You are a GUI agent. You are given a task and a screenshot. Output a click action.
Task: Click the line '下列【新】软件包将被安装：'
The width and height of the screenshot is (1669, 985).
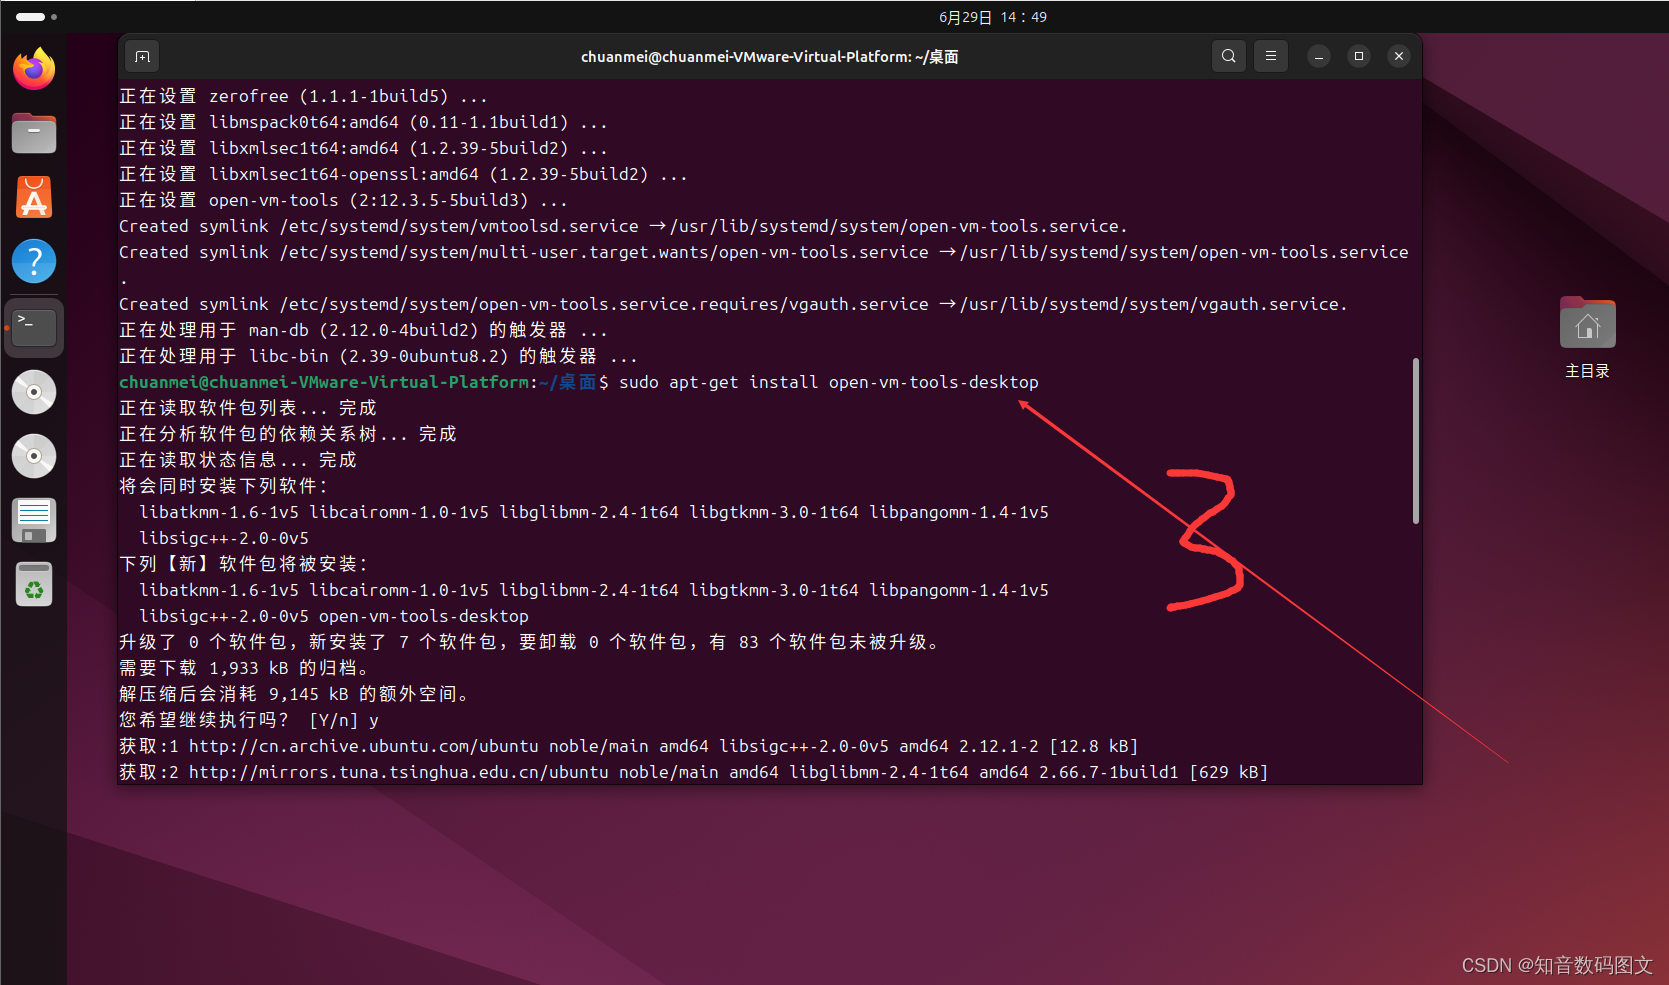243,564
